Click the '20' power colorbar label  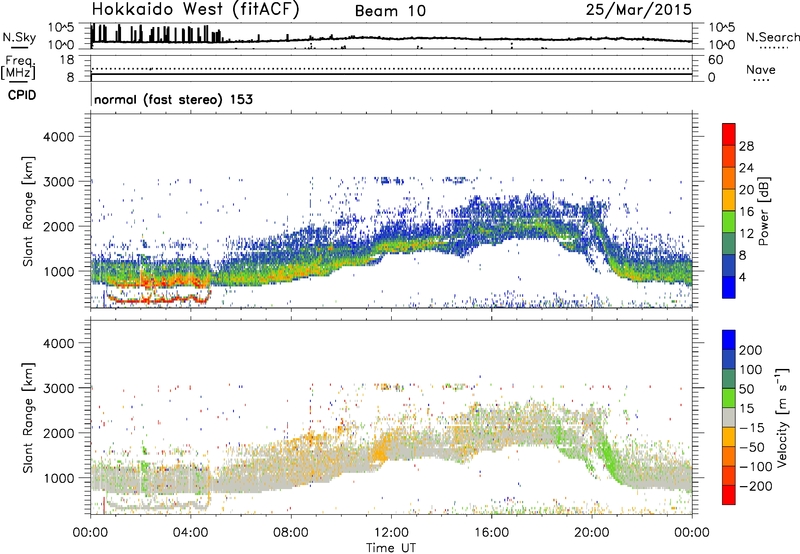746,190
